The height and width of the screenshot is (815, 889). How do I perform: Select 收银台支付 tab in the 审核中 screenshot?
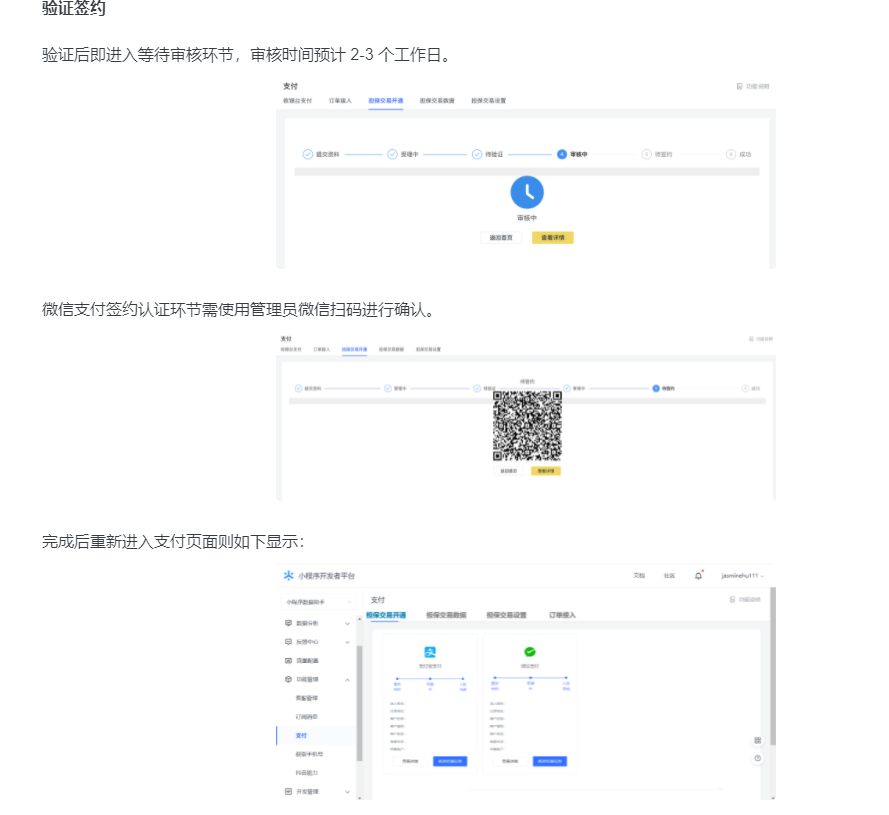298,101
